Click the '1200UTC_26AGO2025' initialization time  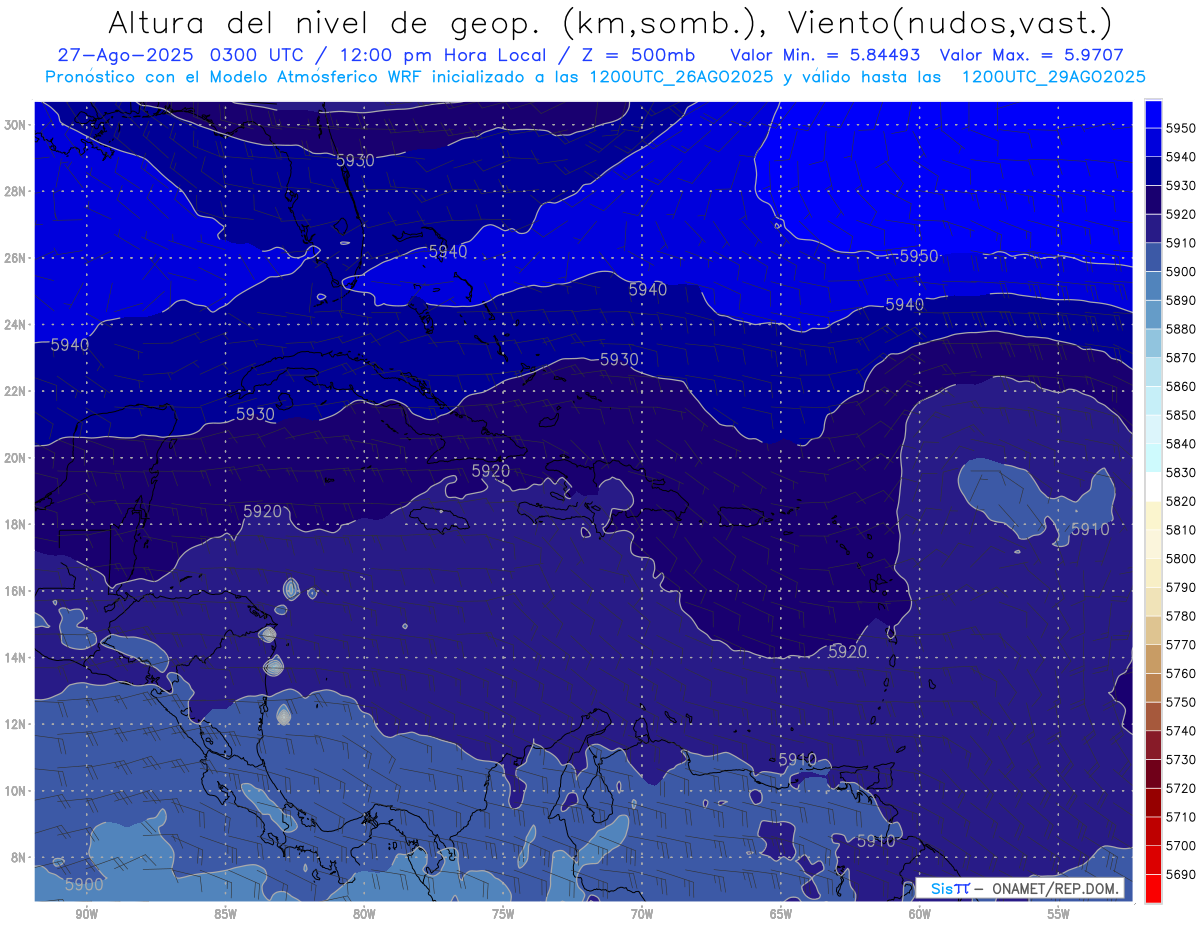[681, 77]
